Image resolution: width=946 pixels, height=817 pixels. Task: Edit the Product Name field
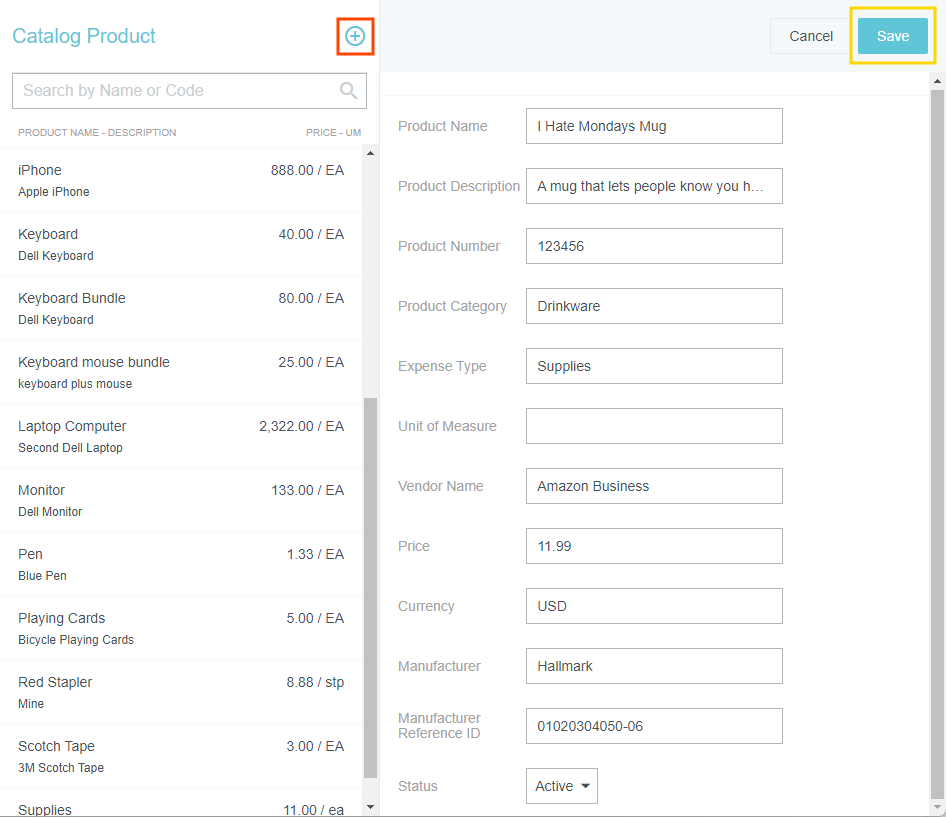(x=654, y=126)
